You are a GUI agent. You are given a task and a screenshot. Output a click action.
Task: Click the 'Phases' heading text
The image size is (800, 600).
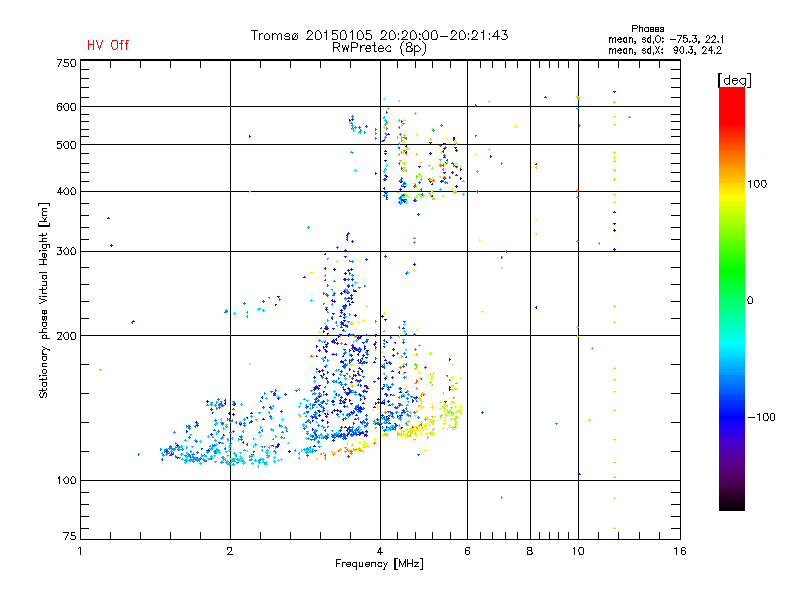pos(647,29)
